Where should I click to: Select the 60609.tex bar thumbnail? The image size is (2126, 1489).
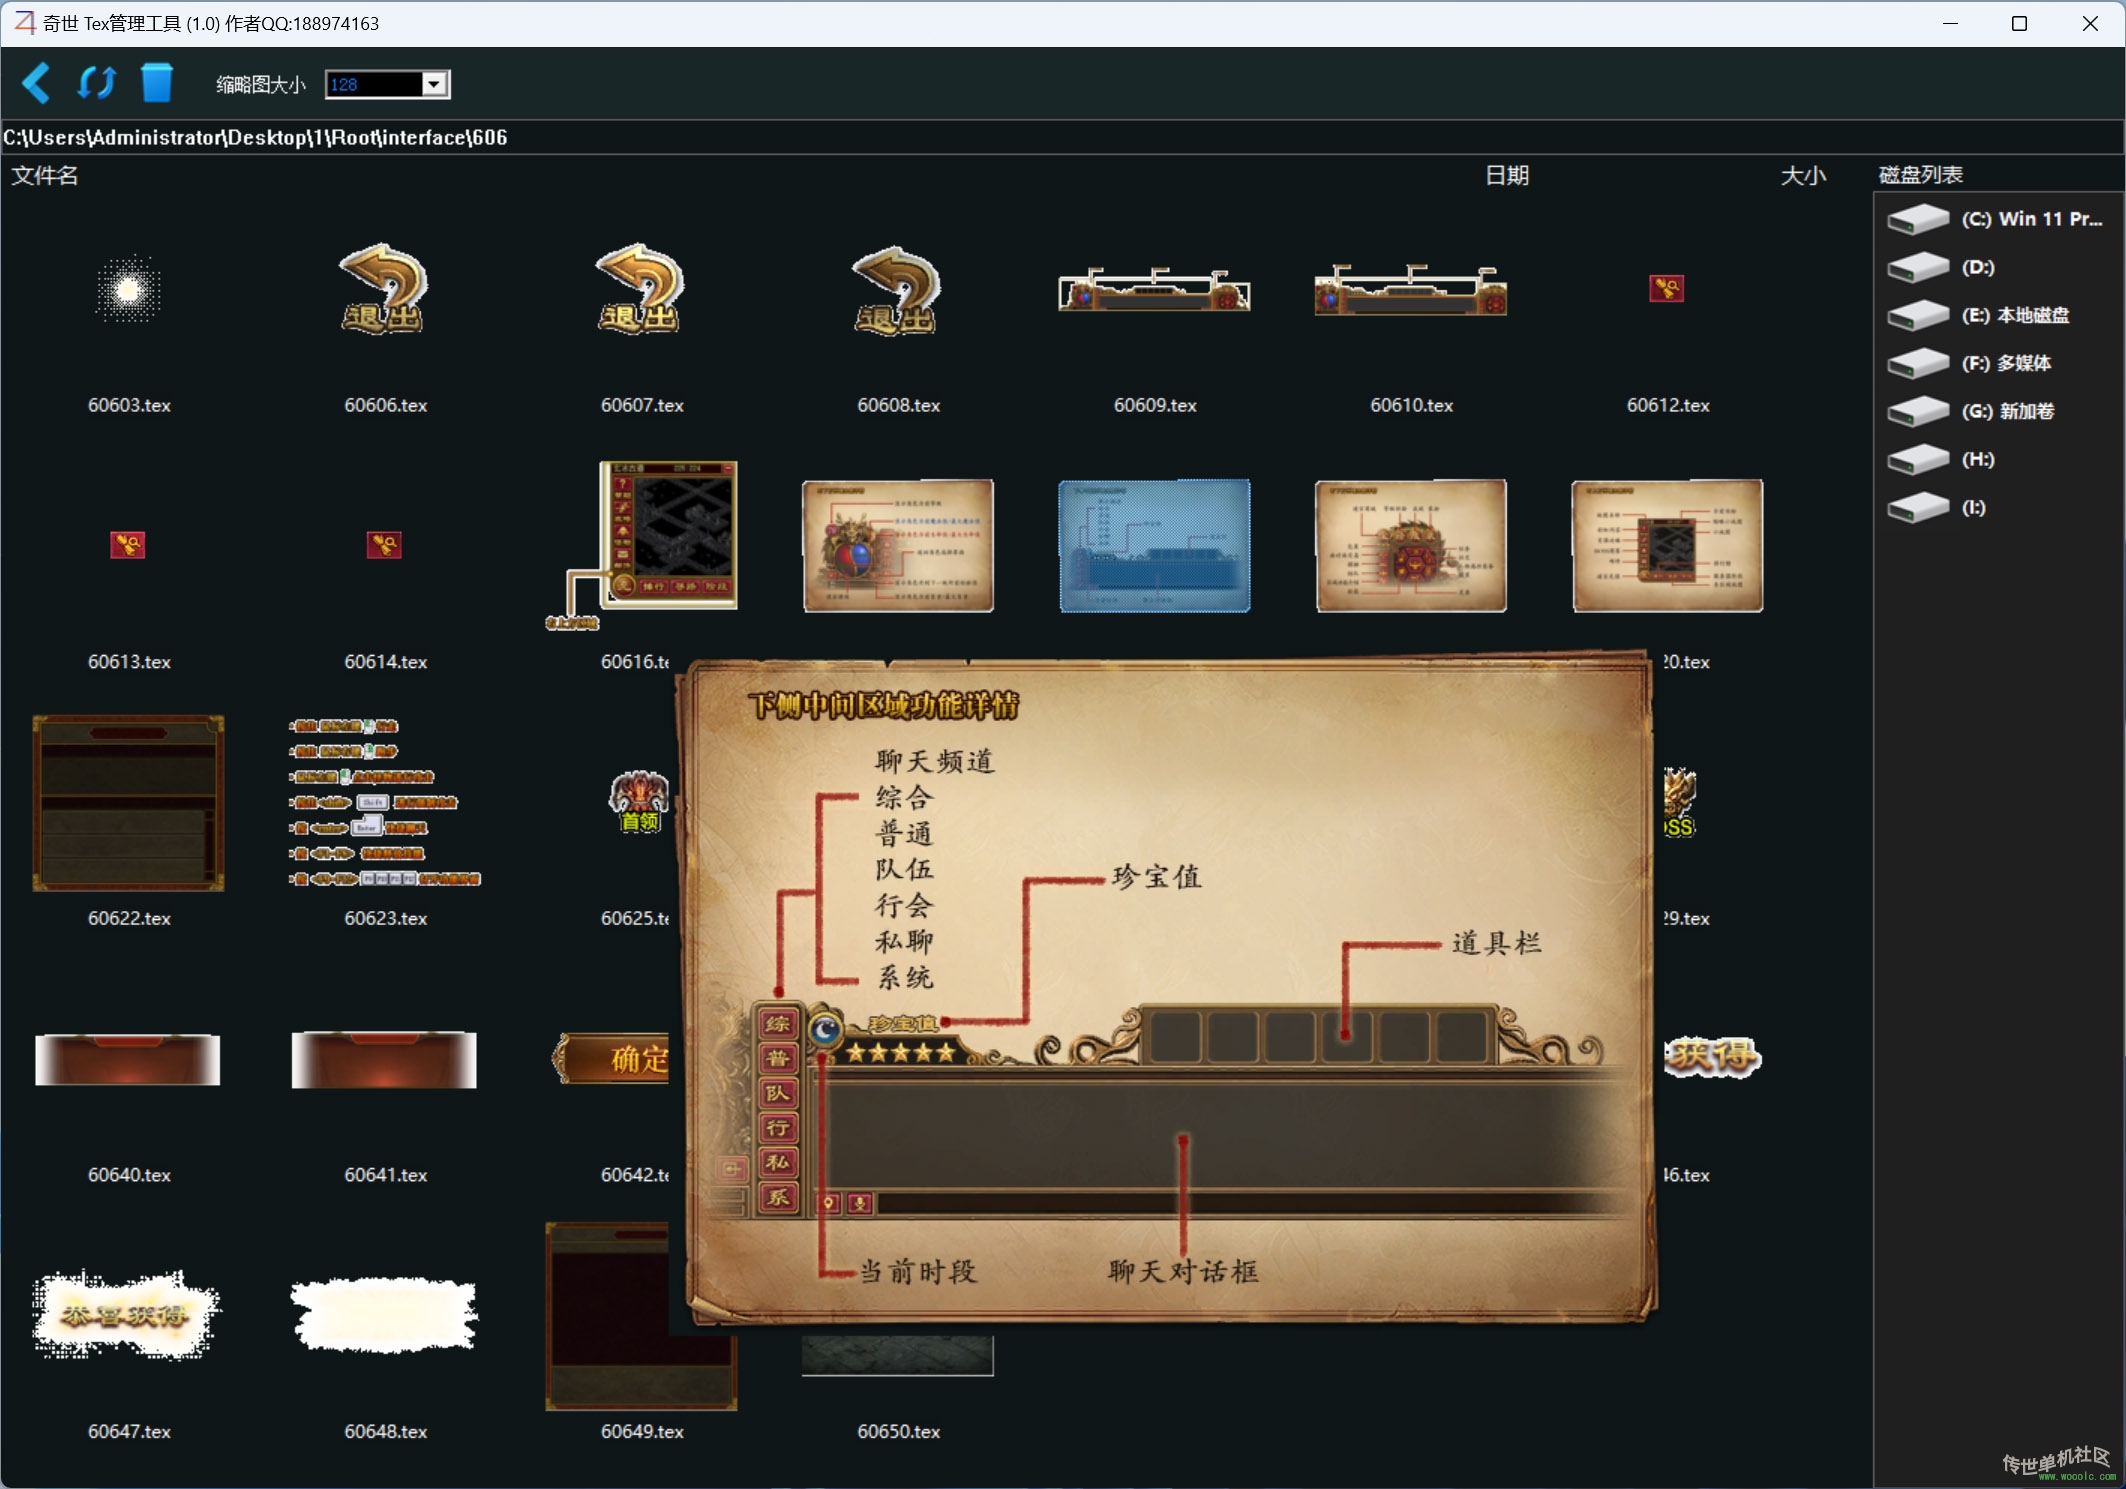[1154, 290]
